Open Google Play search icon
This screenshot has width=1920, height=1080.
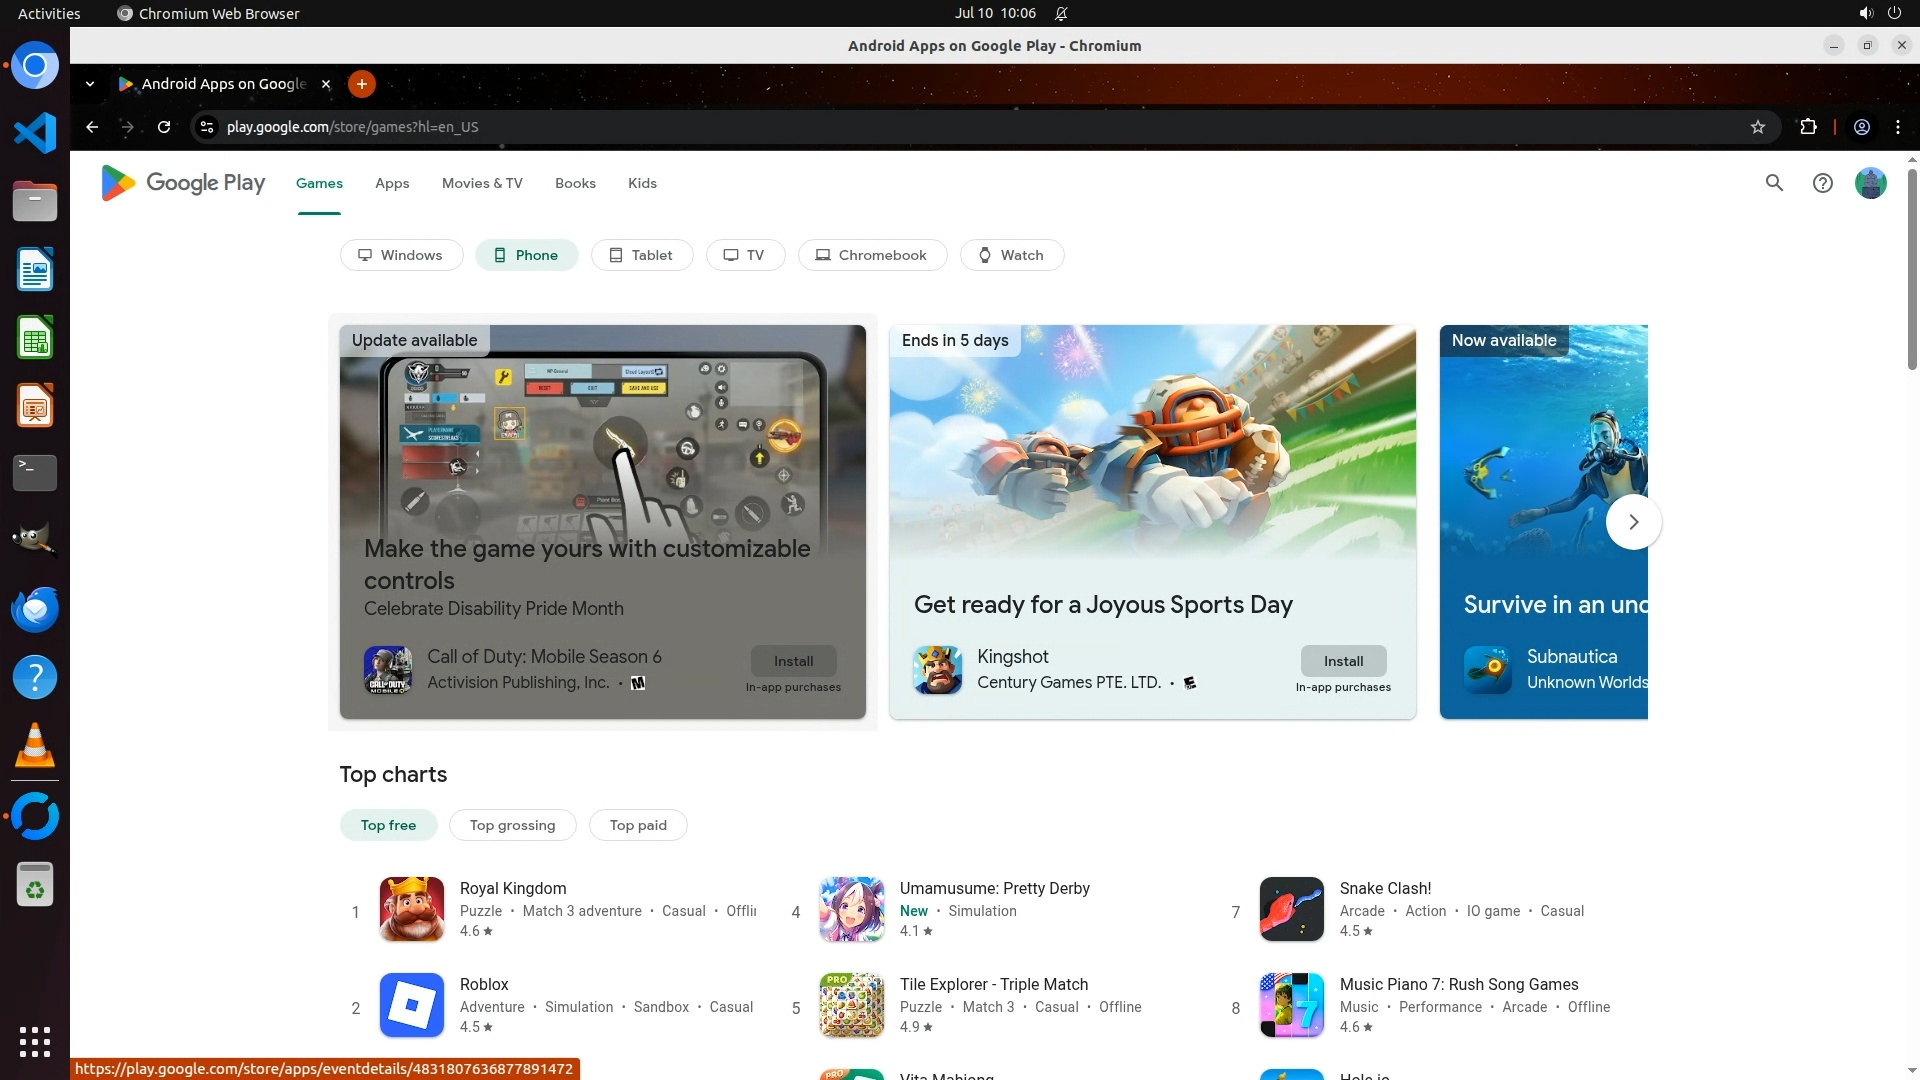coord(1774,183)
